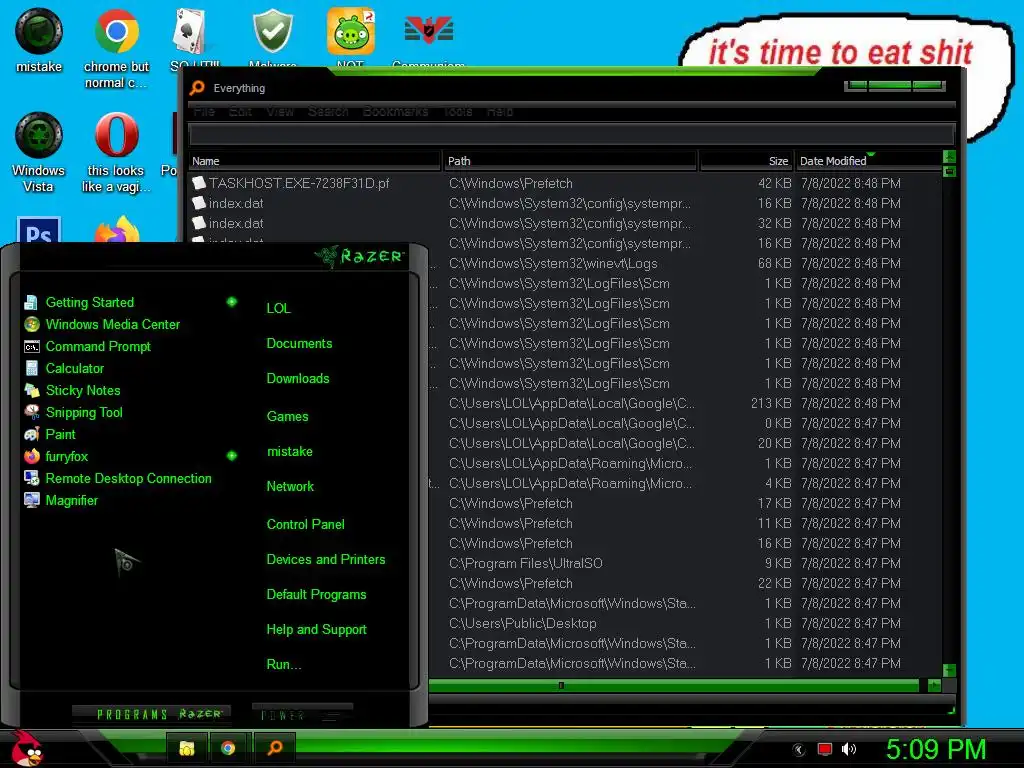
Task: Open the file explorer taskbar icon
Action: pyautogui.click(x=187, y=748)
